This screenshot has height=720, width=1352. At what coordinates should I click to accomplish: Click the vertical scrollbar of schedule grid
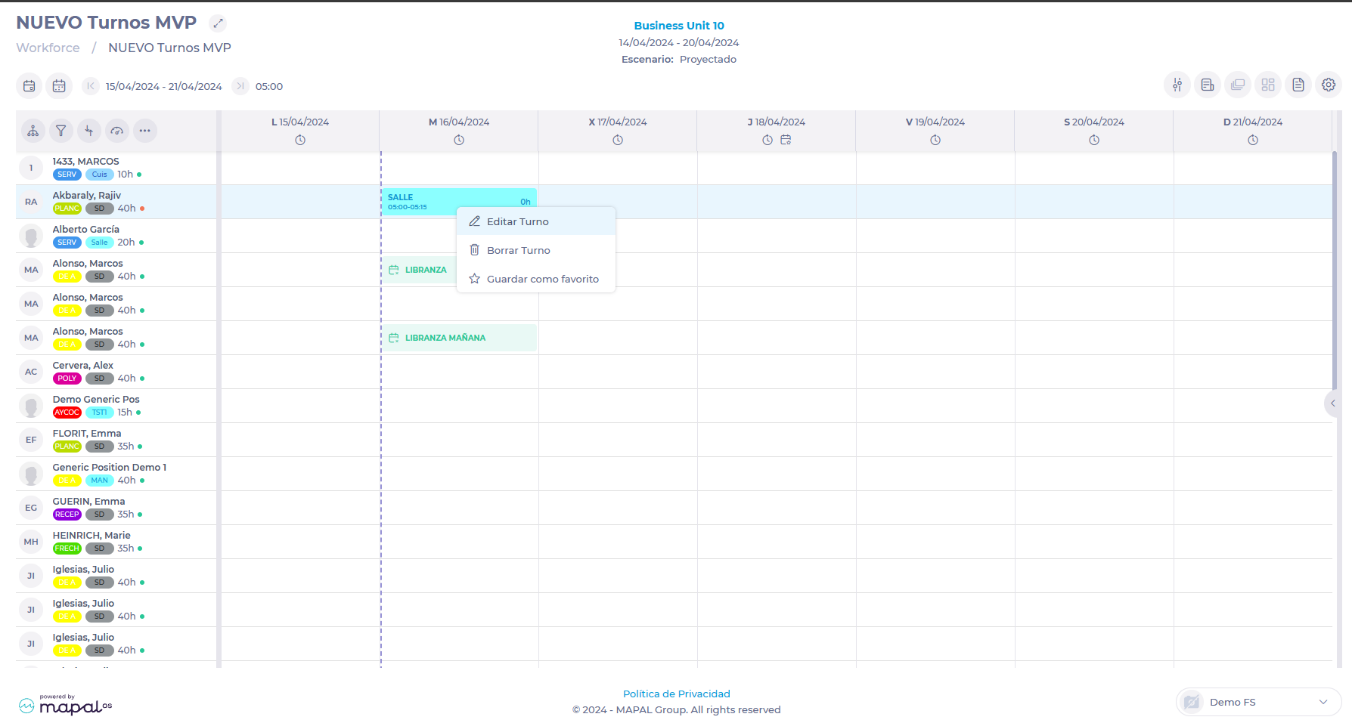click(x=1335, y=270)
